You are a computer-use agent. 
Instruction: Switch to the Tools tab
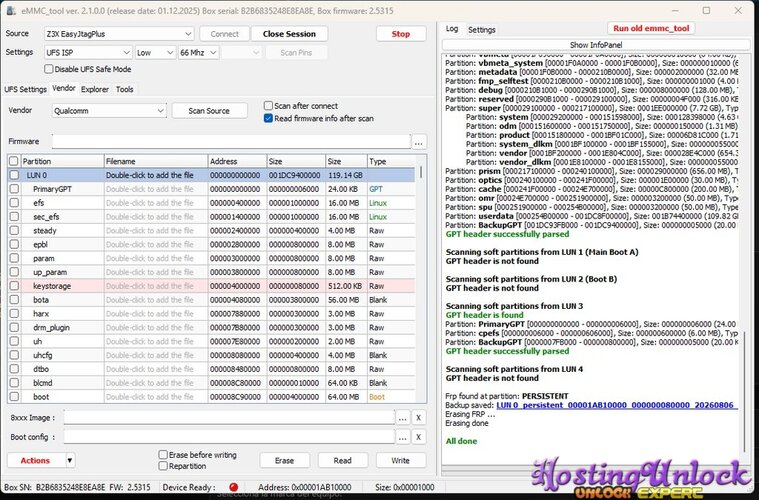(124, 90)
